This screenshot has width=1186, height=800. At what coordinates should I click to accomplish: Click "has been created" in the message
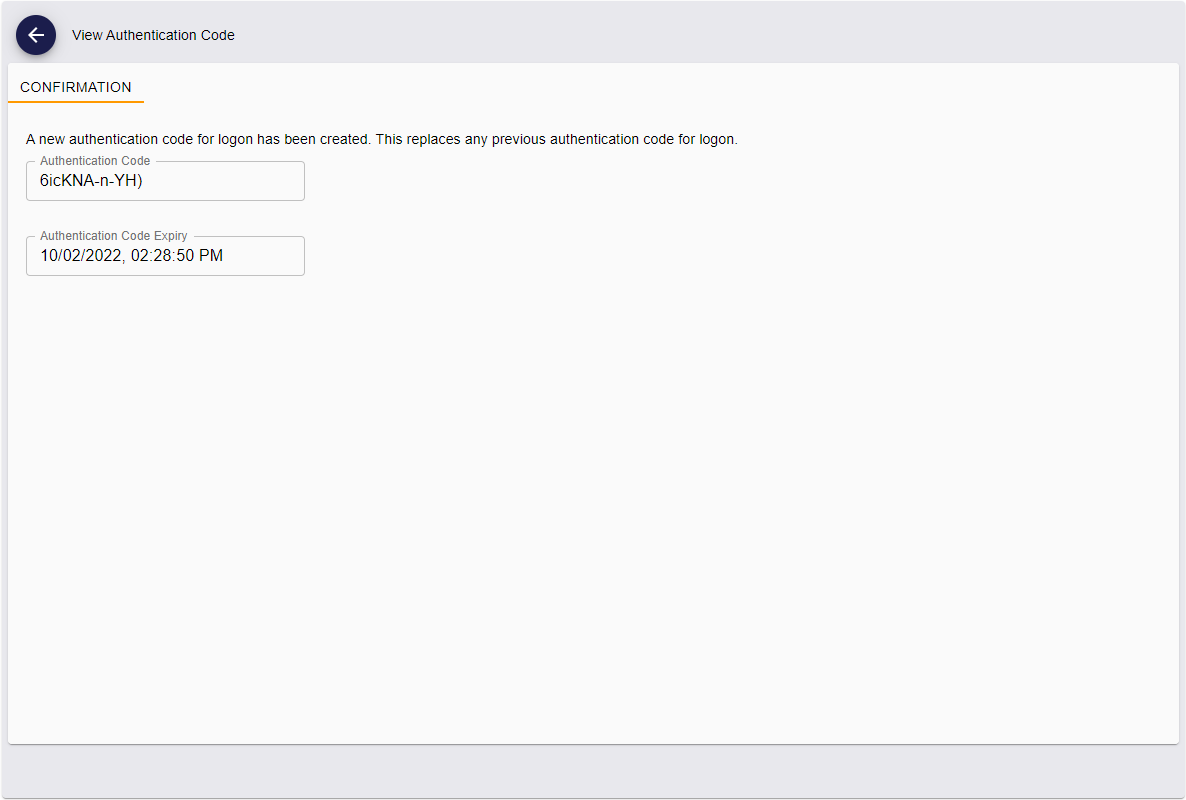[x=313, y=139]
